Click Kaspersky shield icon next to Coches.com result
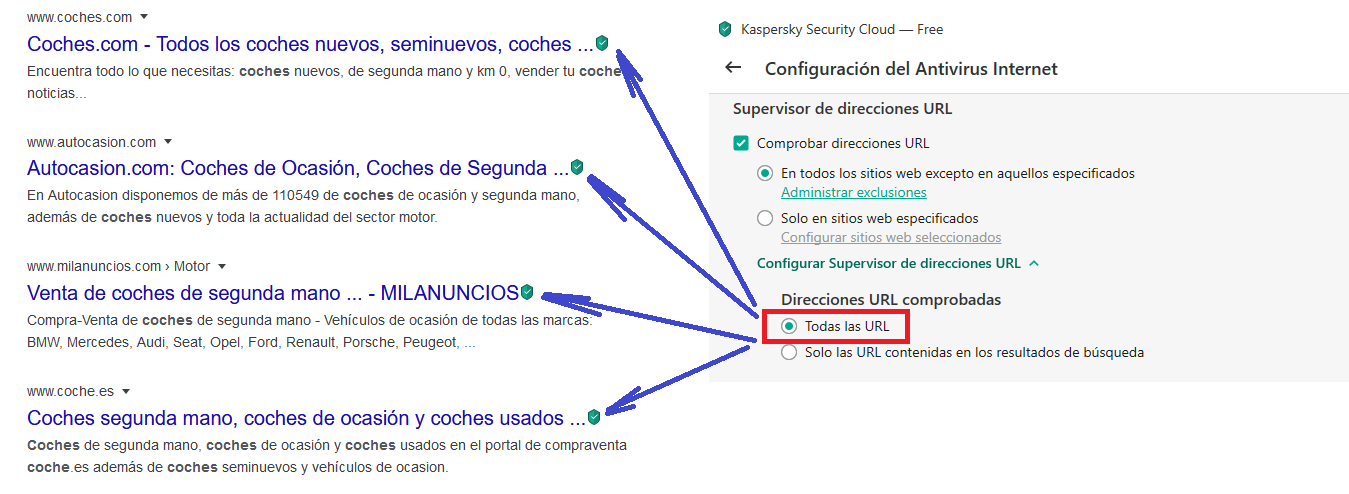This screenshot has height=494, width=1349. (x=602, y=43)
